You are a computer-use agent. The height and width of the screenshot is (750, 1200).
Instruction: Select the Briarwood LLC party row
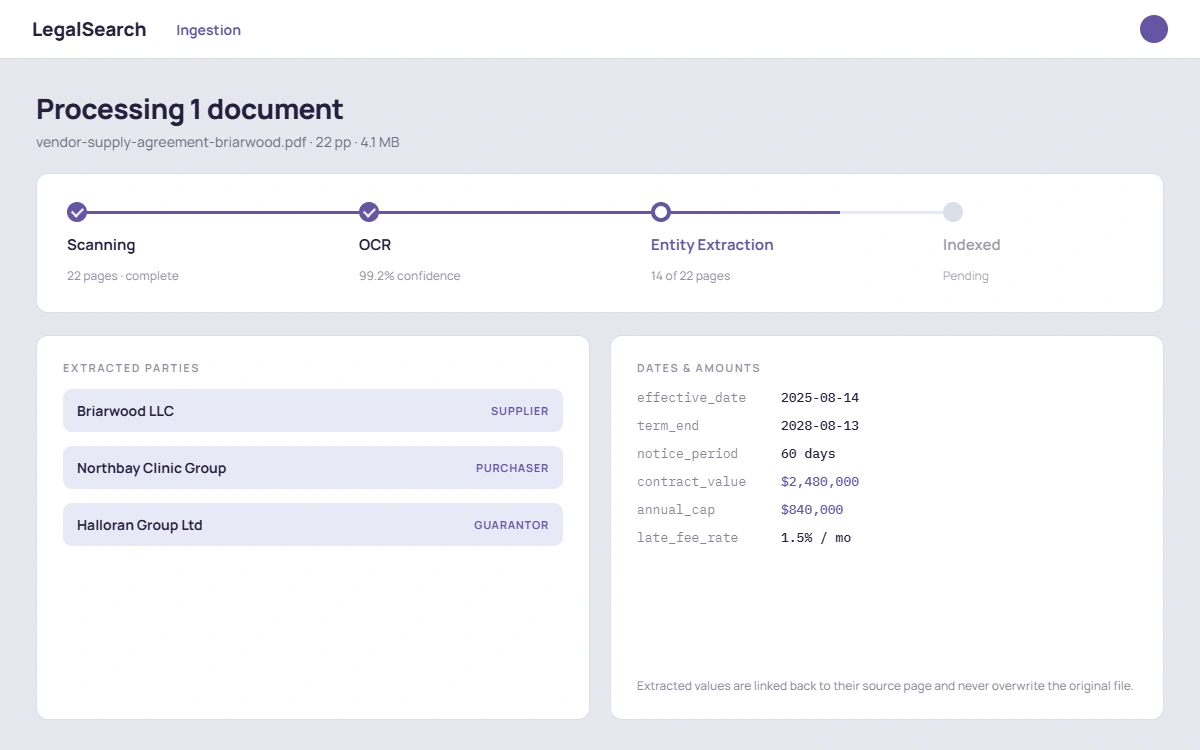[313, 411]
